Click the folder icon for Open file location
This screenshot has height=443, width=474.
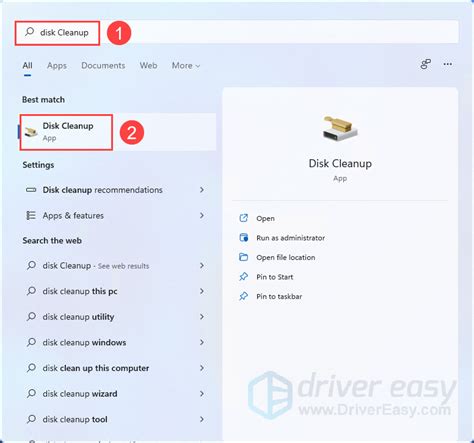244,257
